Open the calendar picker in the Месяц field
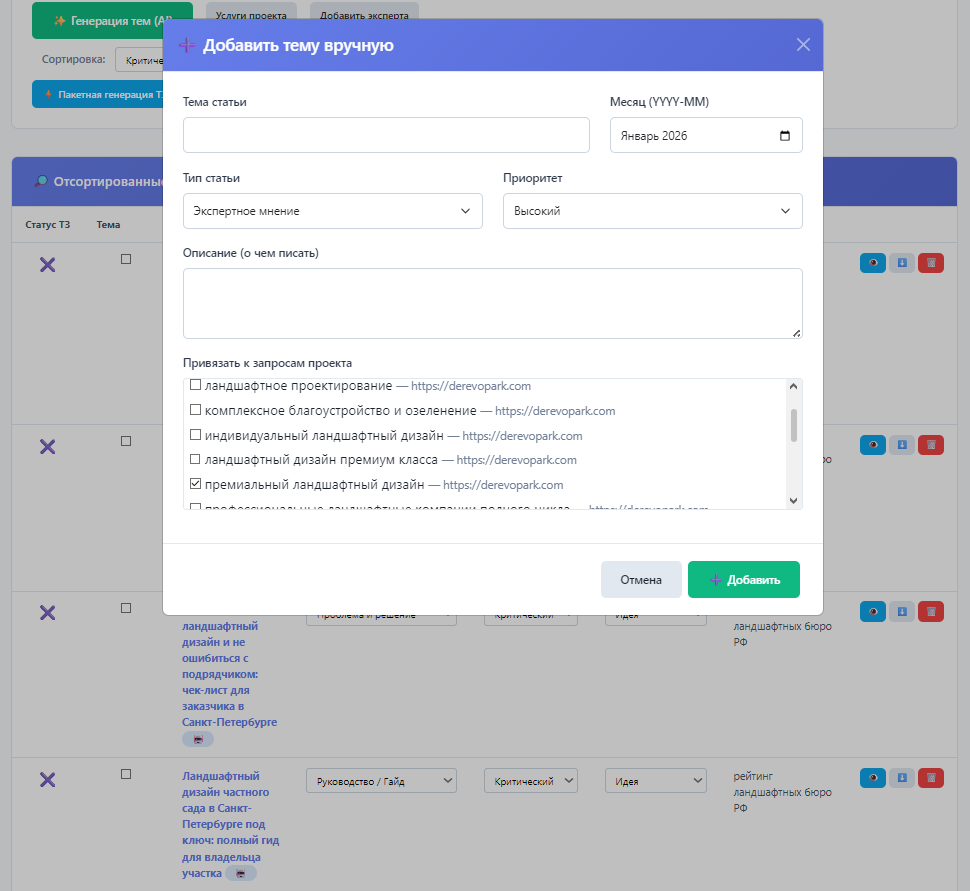 click(784, 136)
